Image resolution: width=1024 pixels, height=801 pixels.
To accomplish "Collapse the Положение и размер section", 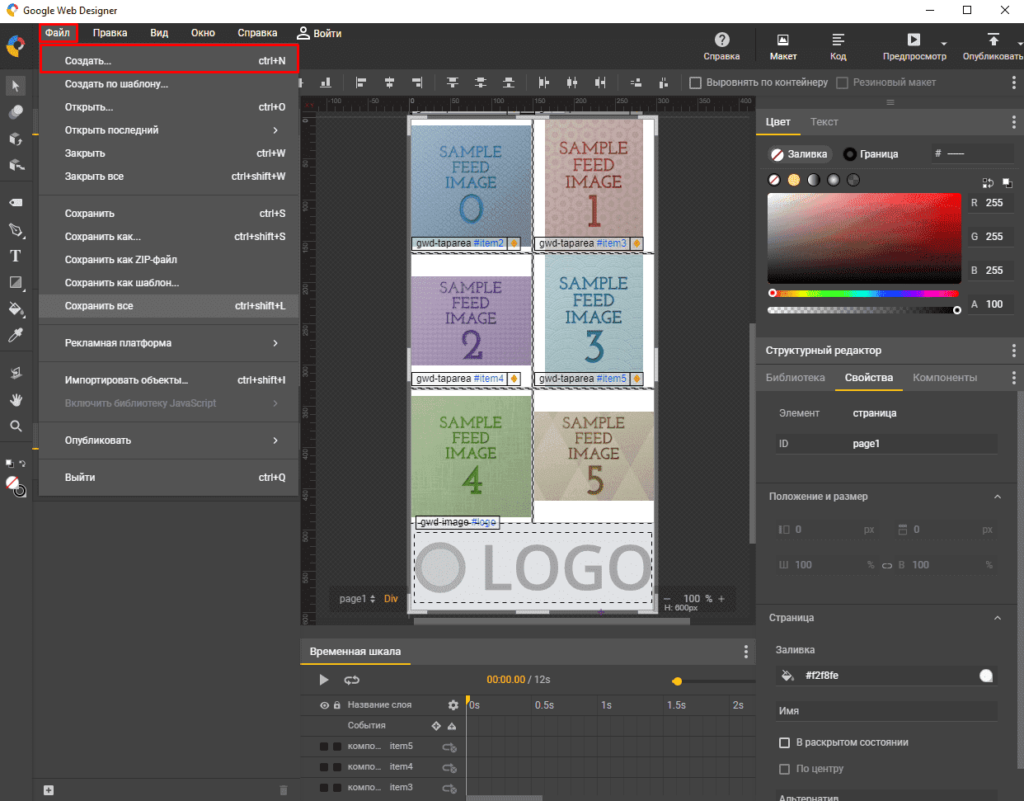I will point(997,497).
